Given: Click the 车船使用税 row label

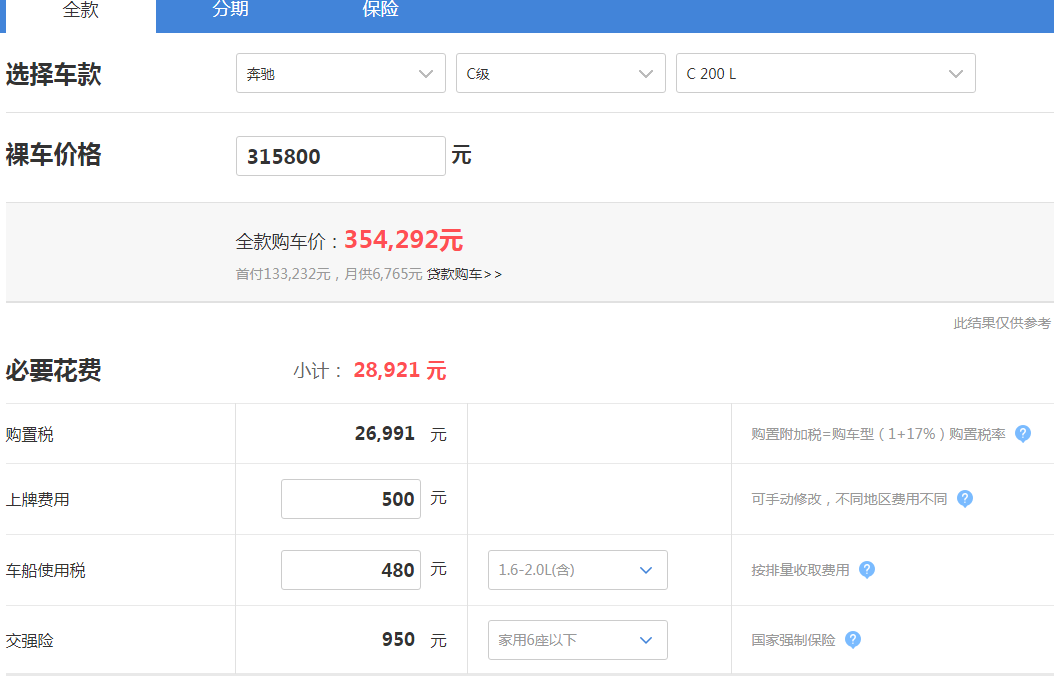Looking at the screenshot, I should coord(46,571).
